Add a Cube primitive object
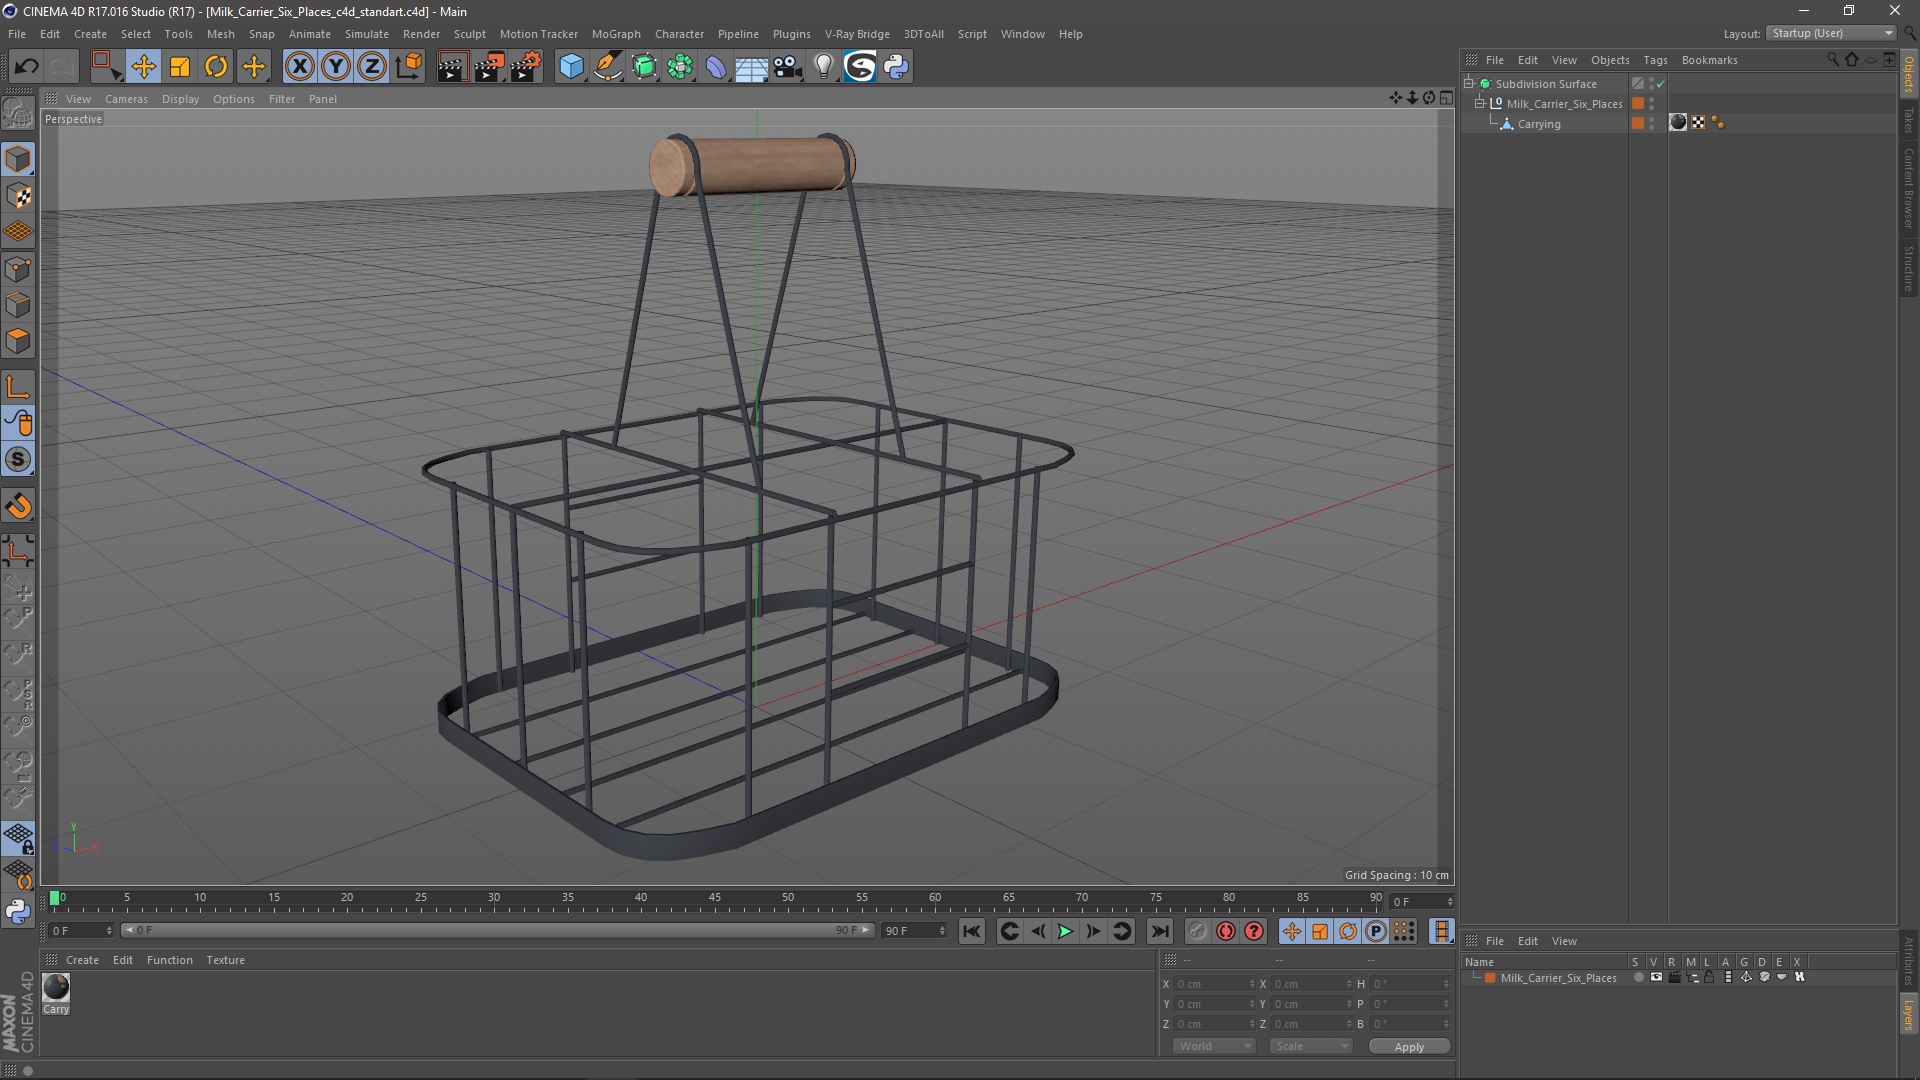Viewport: 1920px width, 1080px height. coord(571,67)
